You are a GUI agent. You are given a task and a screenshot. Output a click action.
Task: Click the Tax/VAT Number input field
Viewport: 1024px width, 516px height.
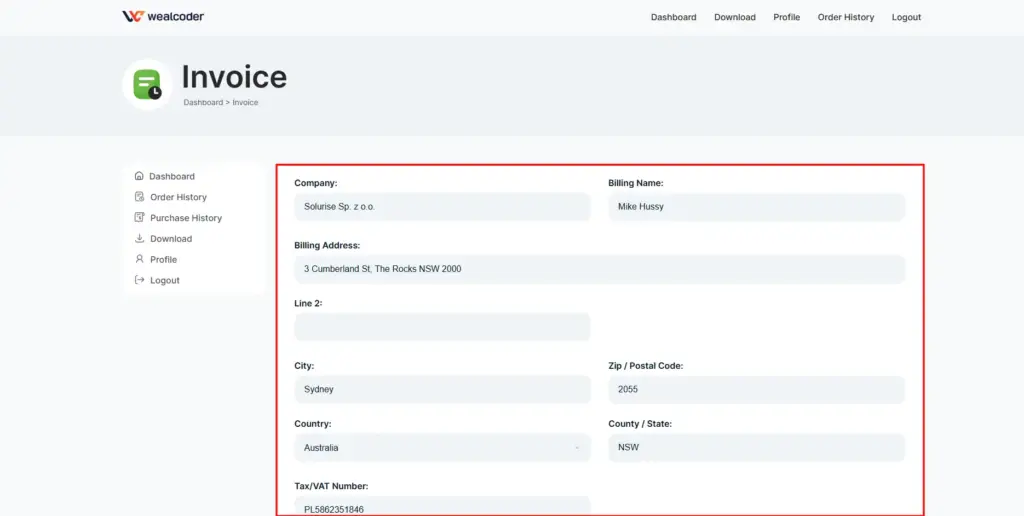(x=442, y=507)
